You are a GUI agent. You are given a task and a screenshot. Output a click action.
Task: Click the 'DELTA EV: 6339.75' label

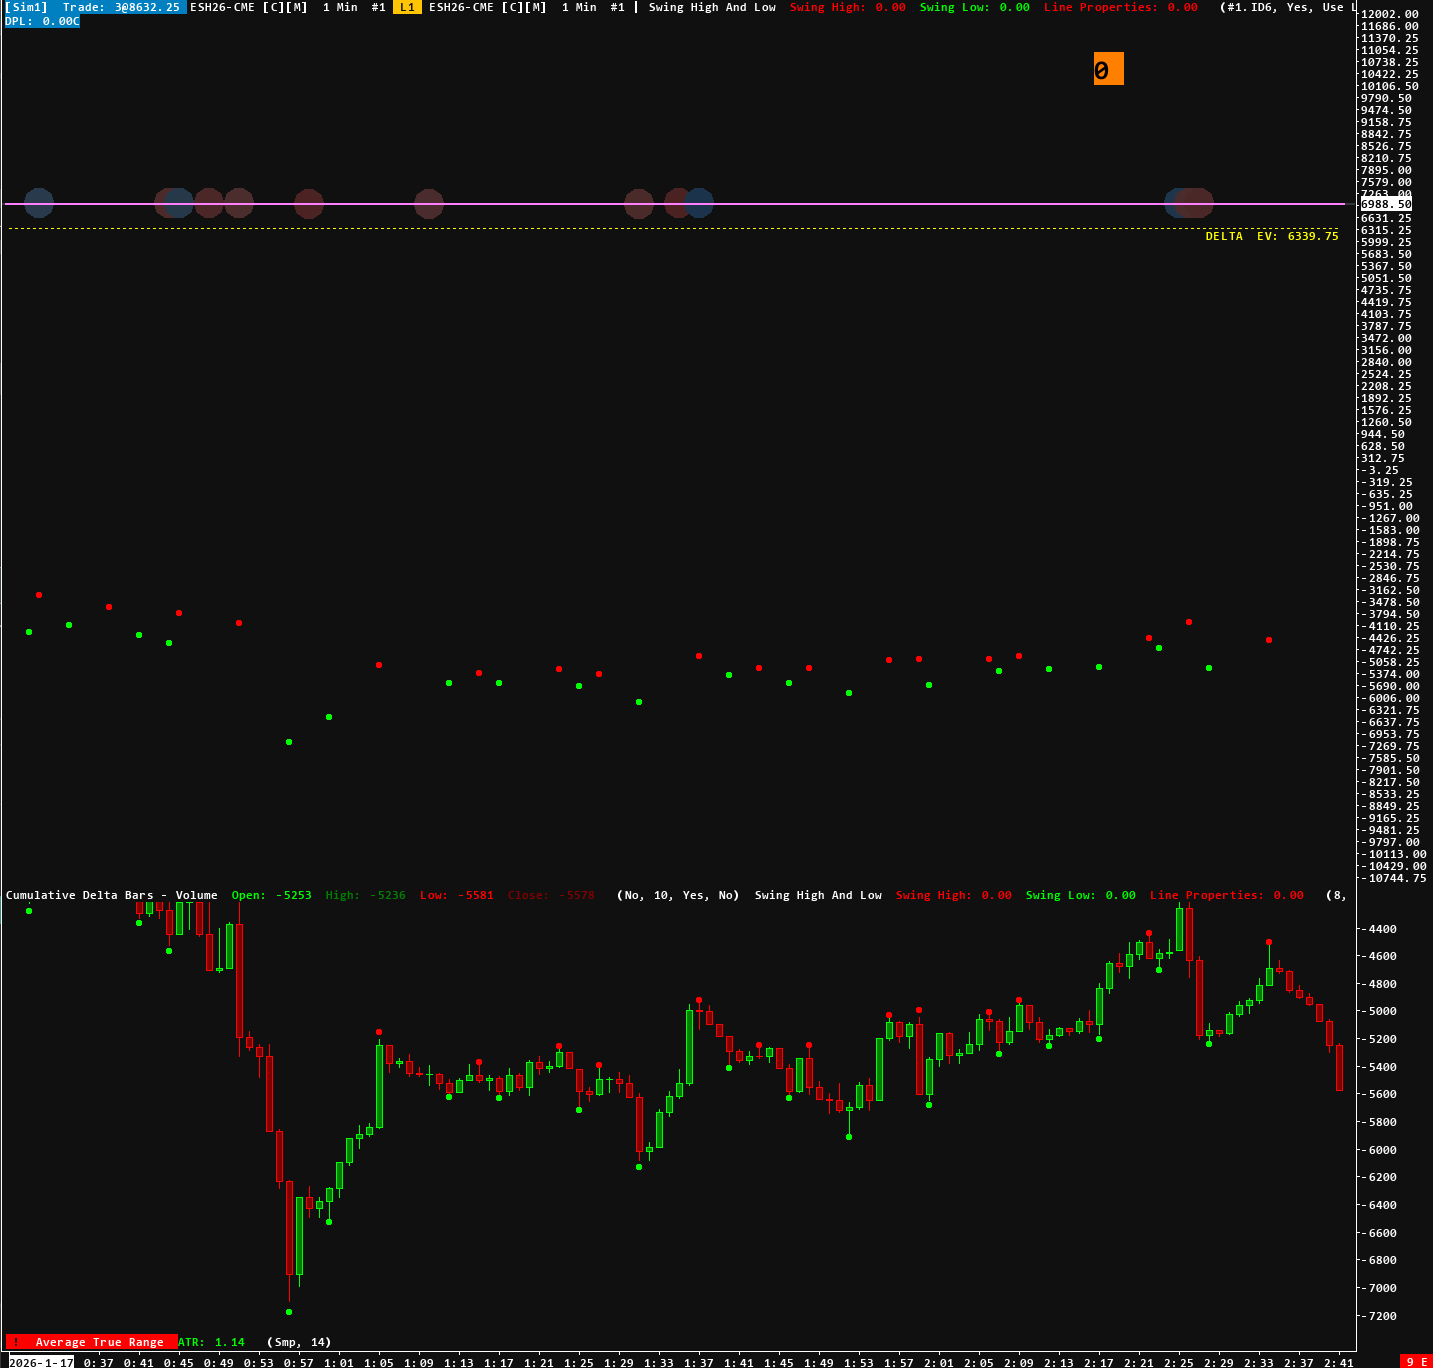click(x=1272, y=236)
